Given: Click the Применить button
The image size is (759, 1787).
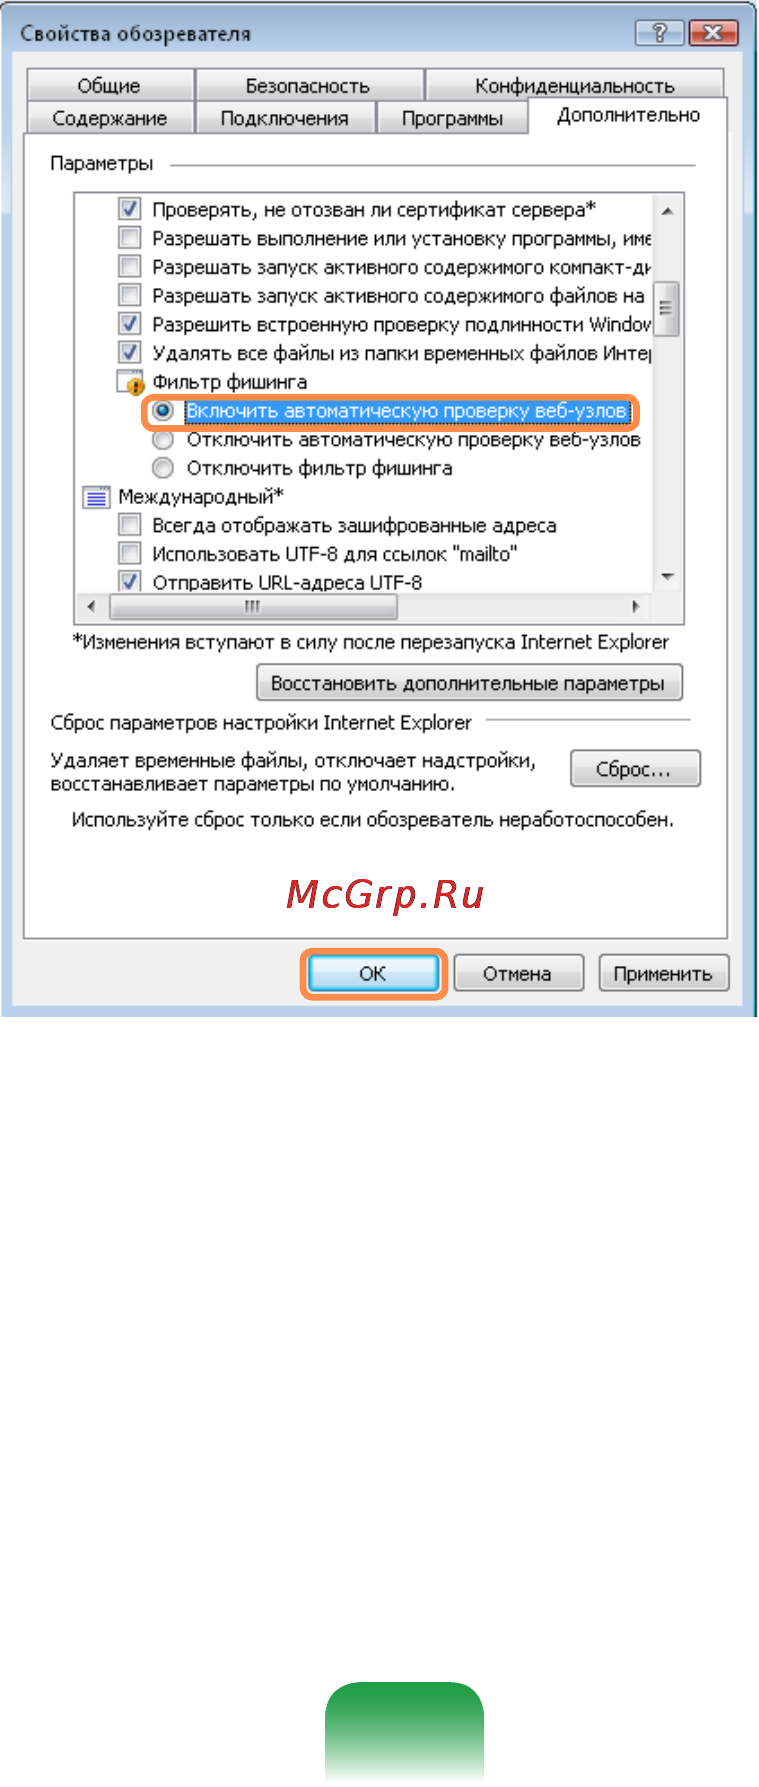Looking at the screenshot, I should [x=664, y=973].
